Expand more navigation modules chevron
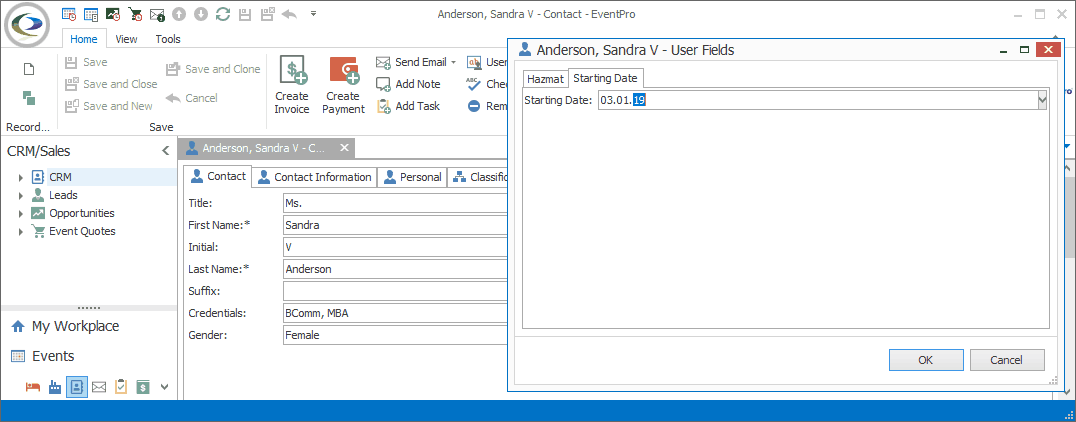 [x=165, y=387]
